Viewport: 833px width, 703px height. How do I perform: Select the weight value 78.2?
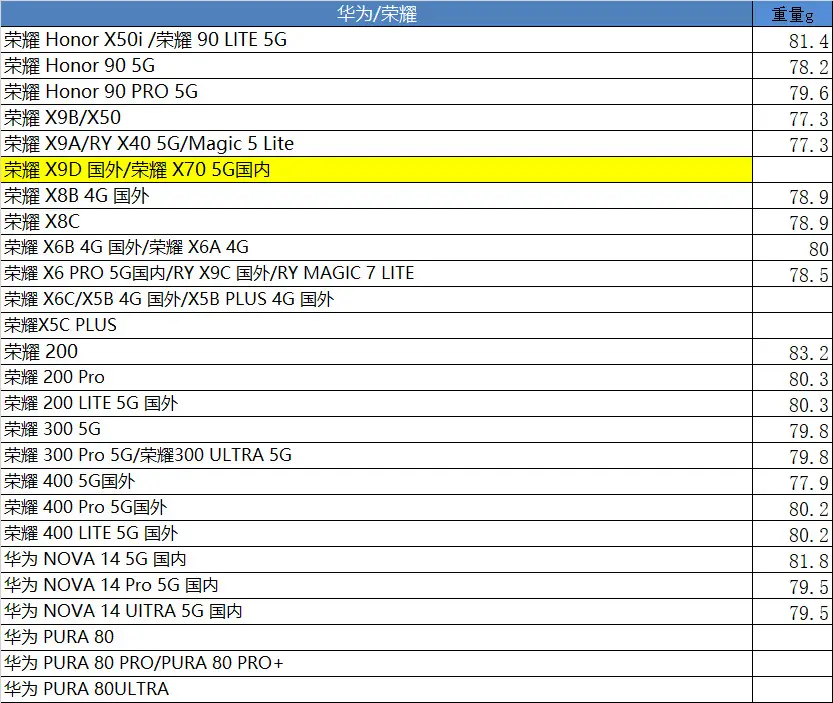coord(808,67)
